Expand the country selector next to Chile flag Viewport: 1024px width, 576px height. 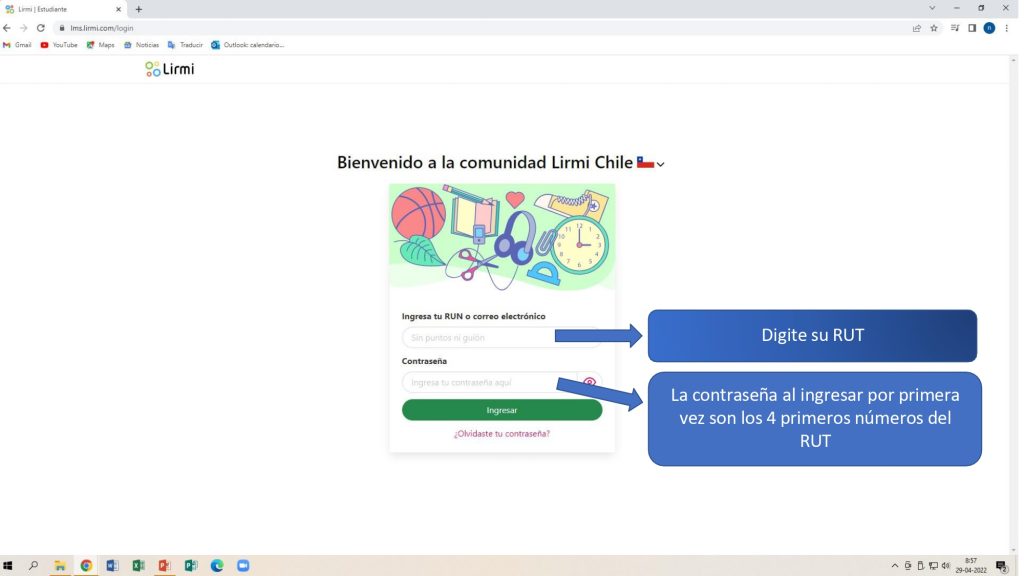point(660,164)
